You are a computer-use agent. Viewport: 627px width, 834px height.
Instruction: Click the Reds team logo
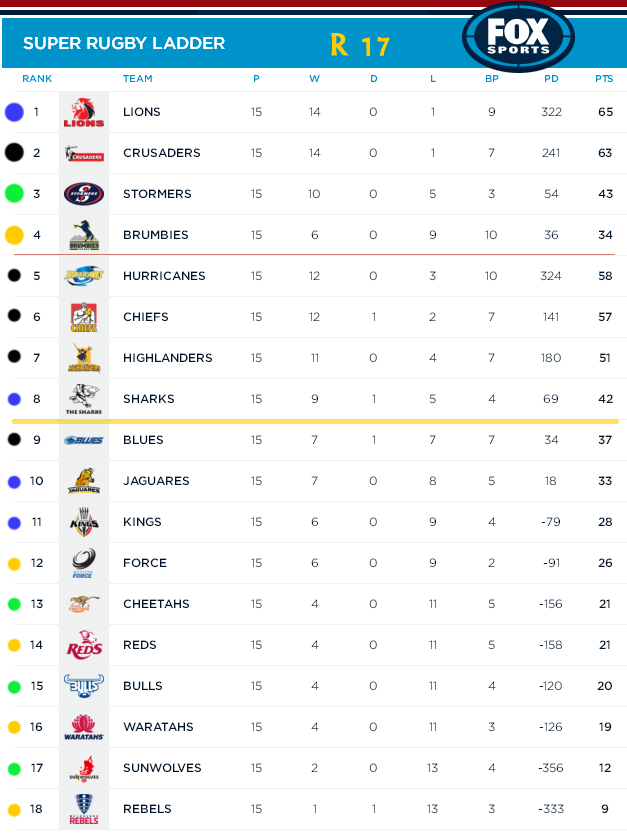pos(83,645)
